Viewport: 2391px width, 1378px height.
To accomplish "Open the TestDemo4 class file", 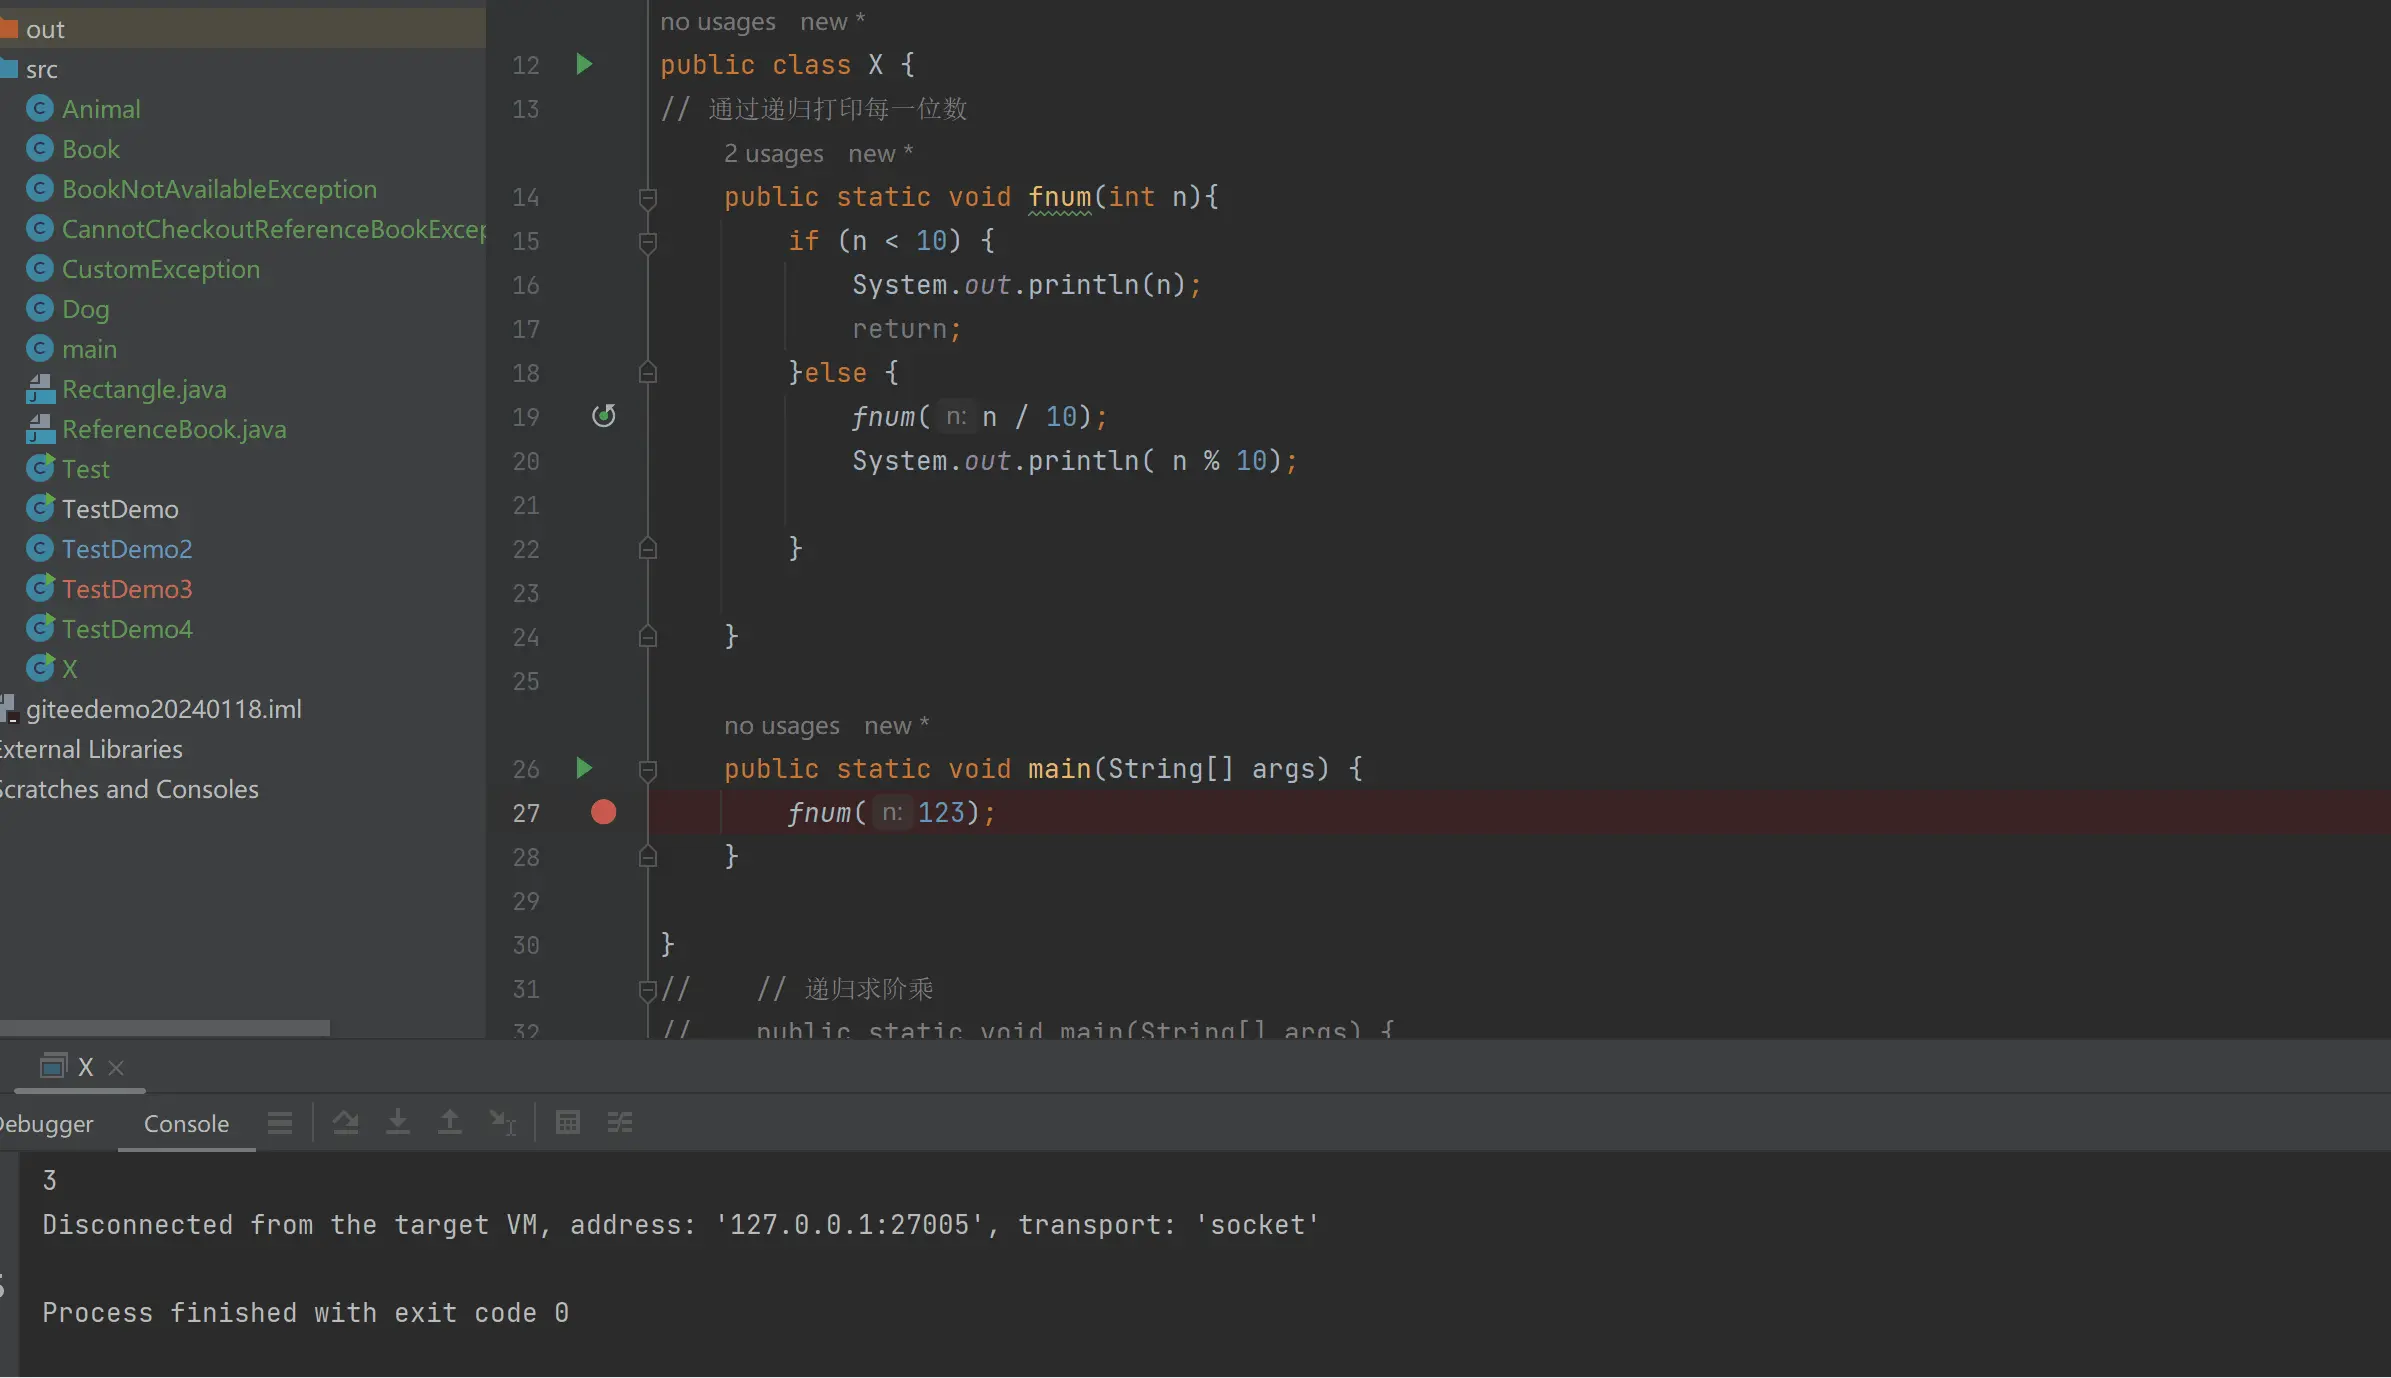I will coord(127,629).
